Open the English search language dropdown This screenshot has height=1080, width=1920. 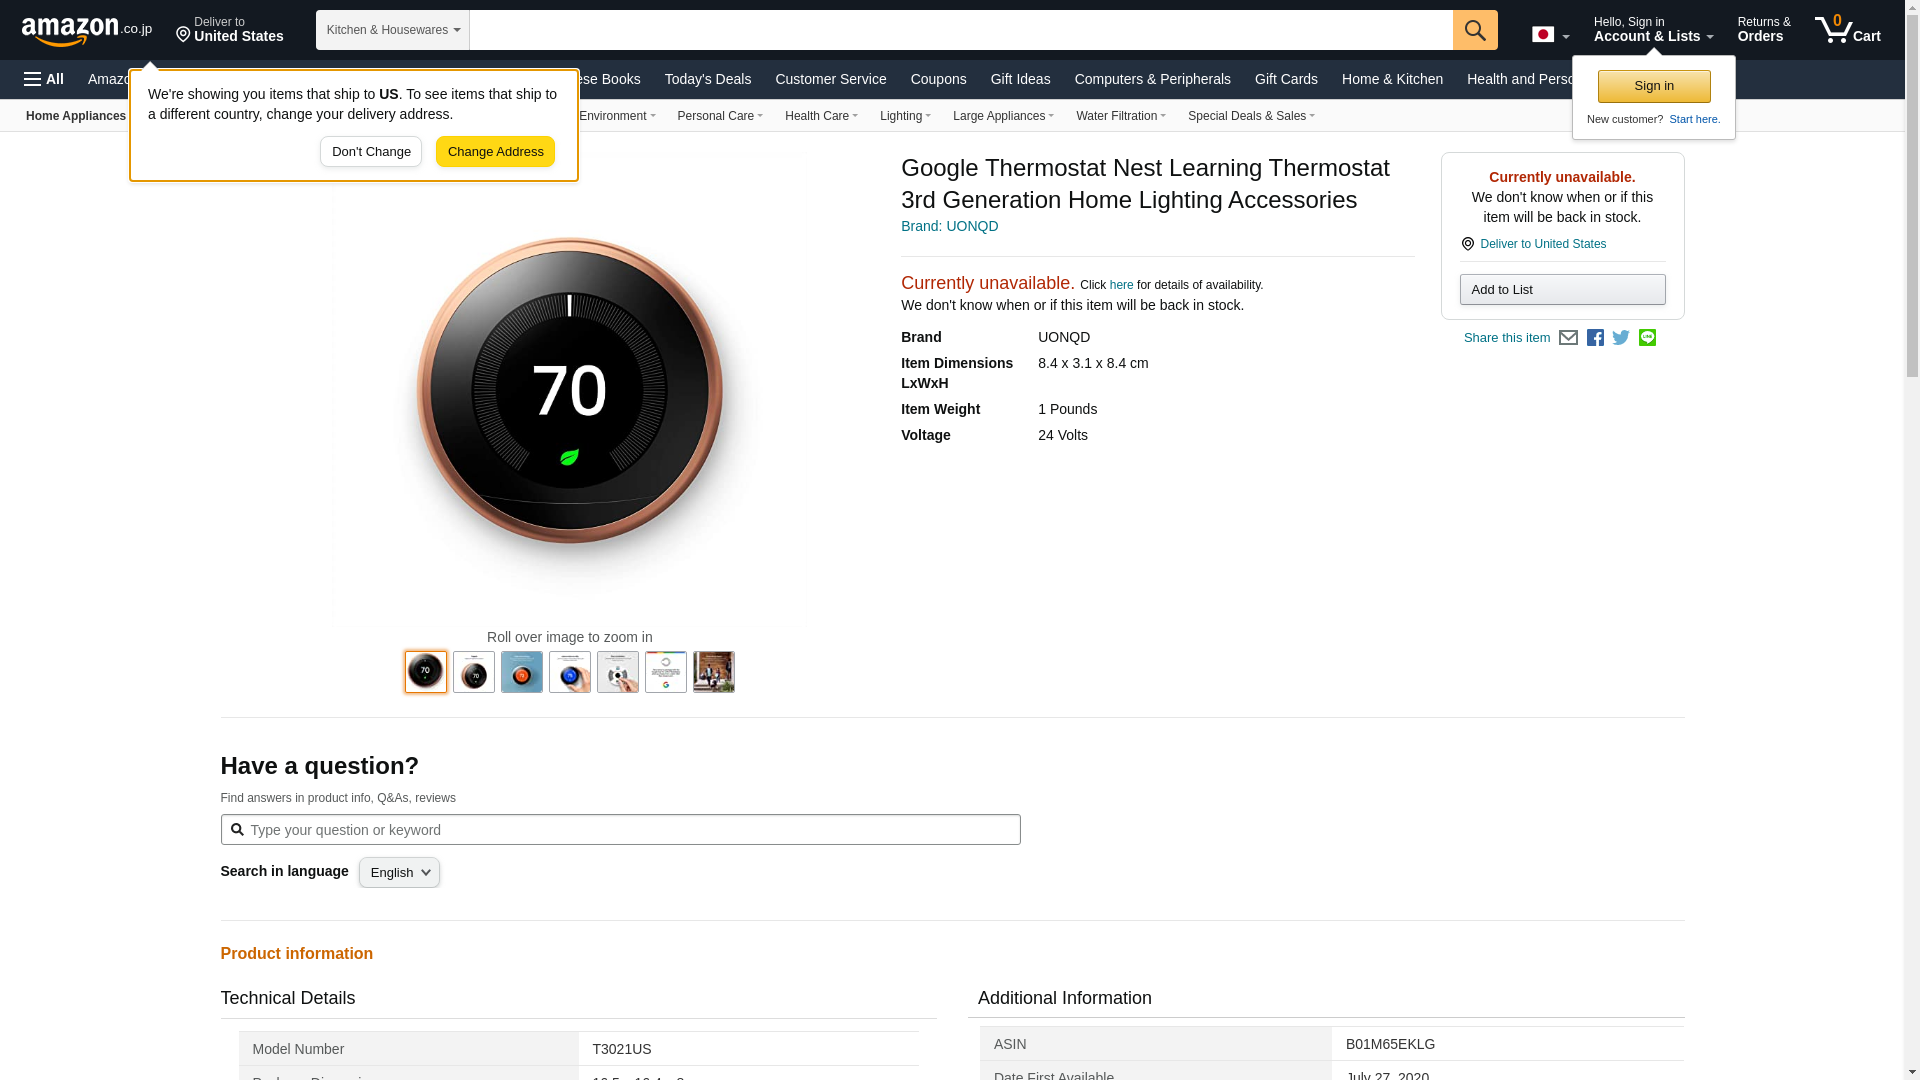pyautogui.click(x=399, y=873)
